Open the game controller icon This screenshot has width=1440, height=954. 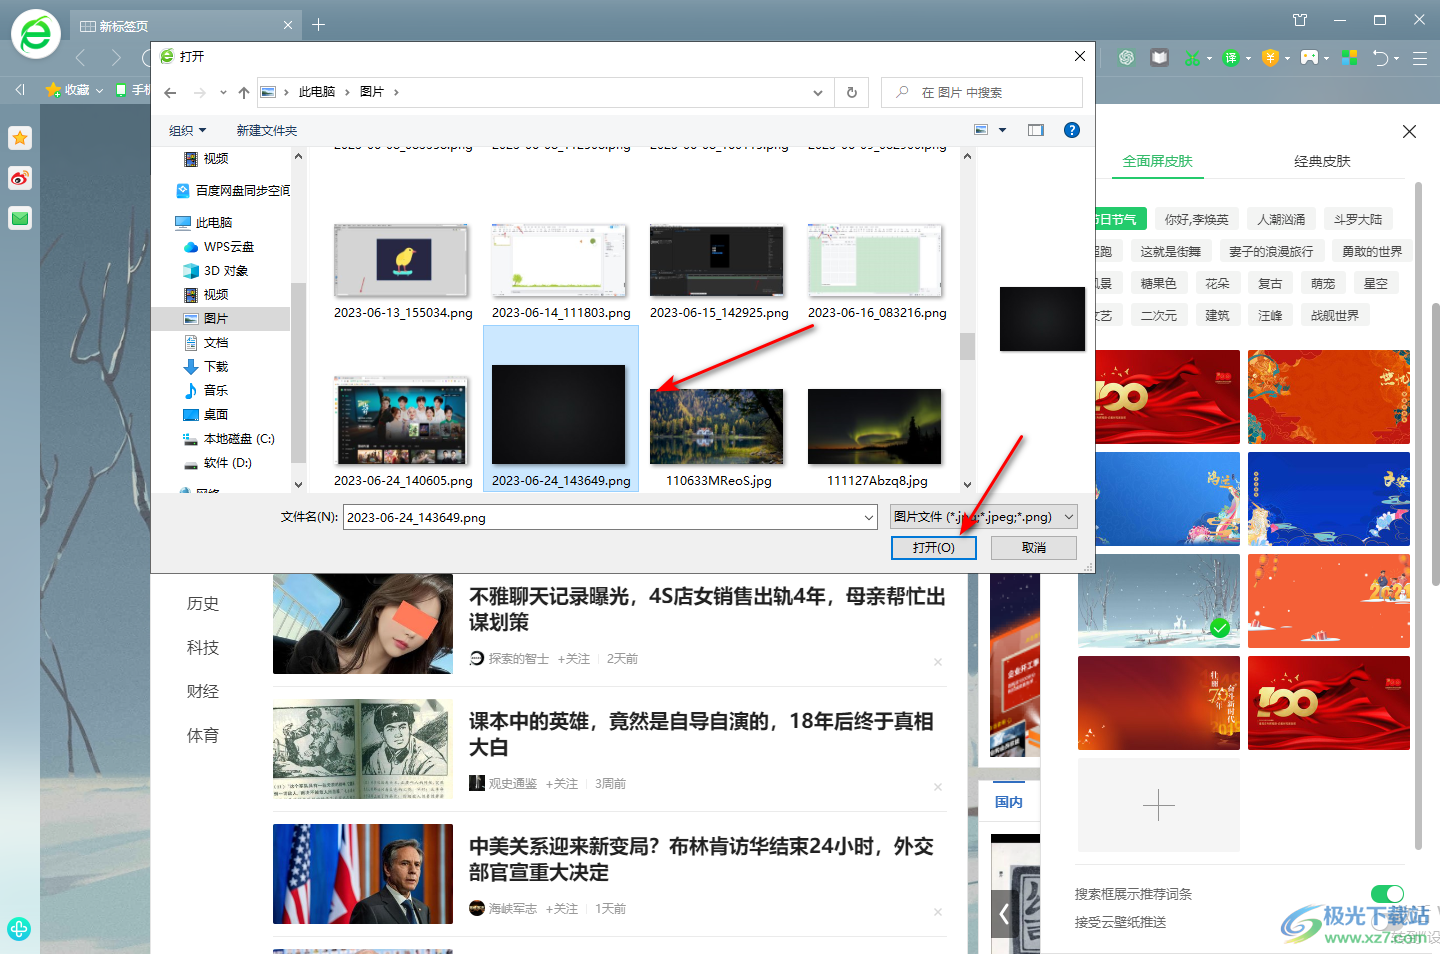[x=1309, y=58]
